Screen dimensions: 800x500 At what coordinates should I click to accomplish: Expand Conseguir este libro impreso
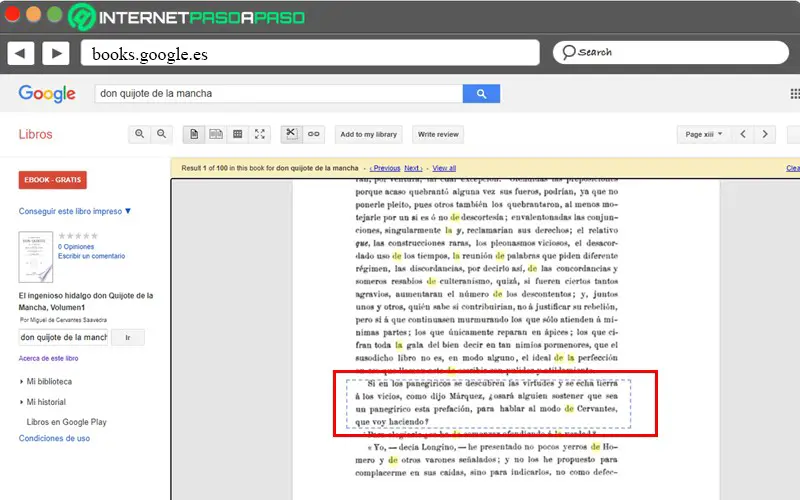click(x=74, y=211)
